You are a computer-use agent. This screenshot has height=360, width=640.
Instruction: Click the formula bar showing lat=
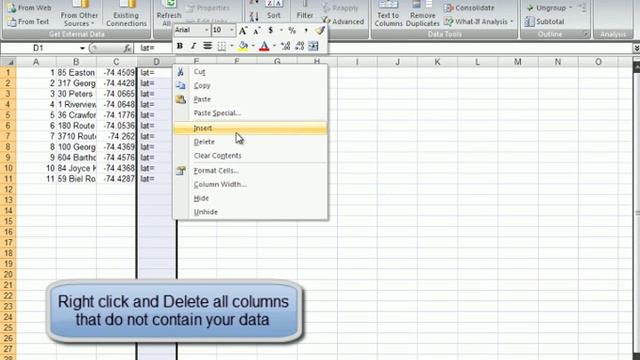point(384,48)
